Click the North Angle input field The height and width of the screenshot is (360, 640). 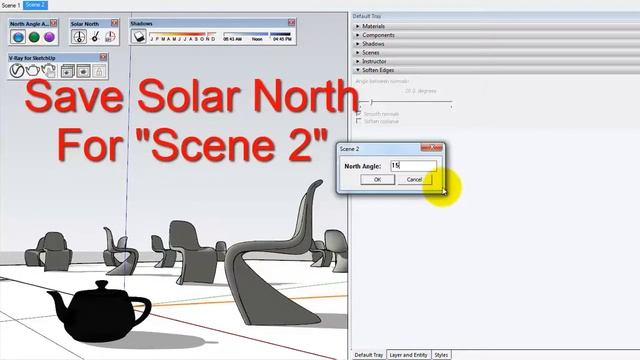[413, 166]
